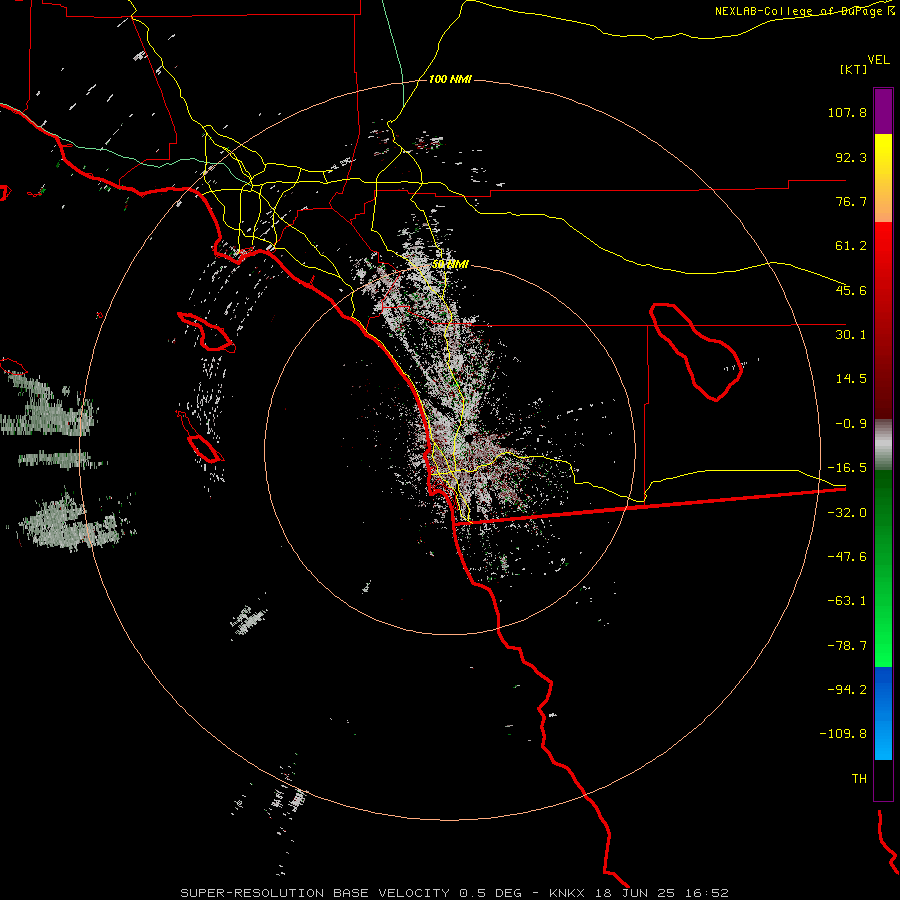Select the -63.1 velocity label
900x900 pixels.
(847, 601)
